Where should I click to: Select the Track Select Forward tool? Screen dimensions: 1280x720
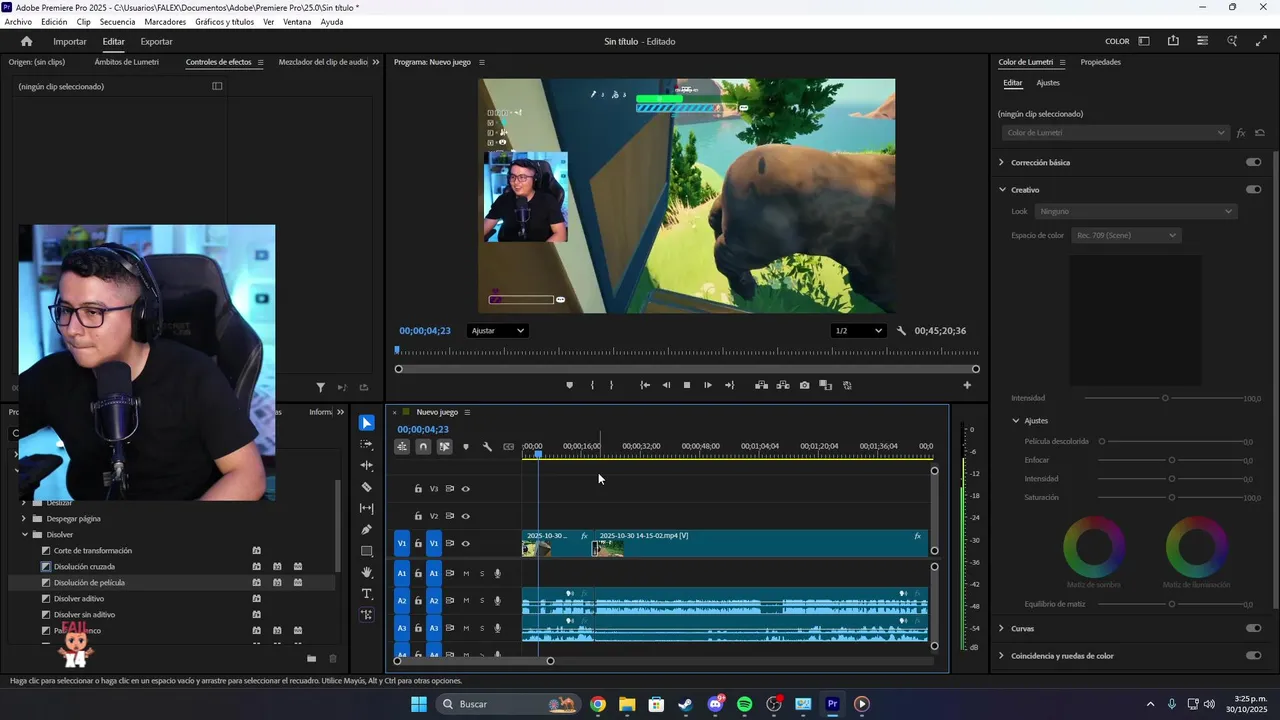click(x=367, y=444)
